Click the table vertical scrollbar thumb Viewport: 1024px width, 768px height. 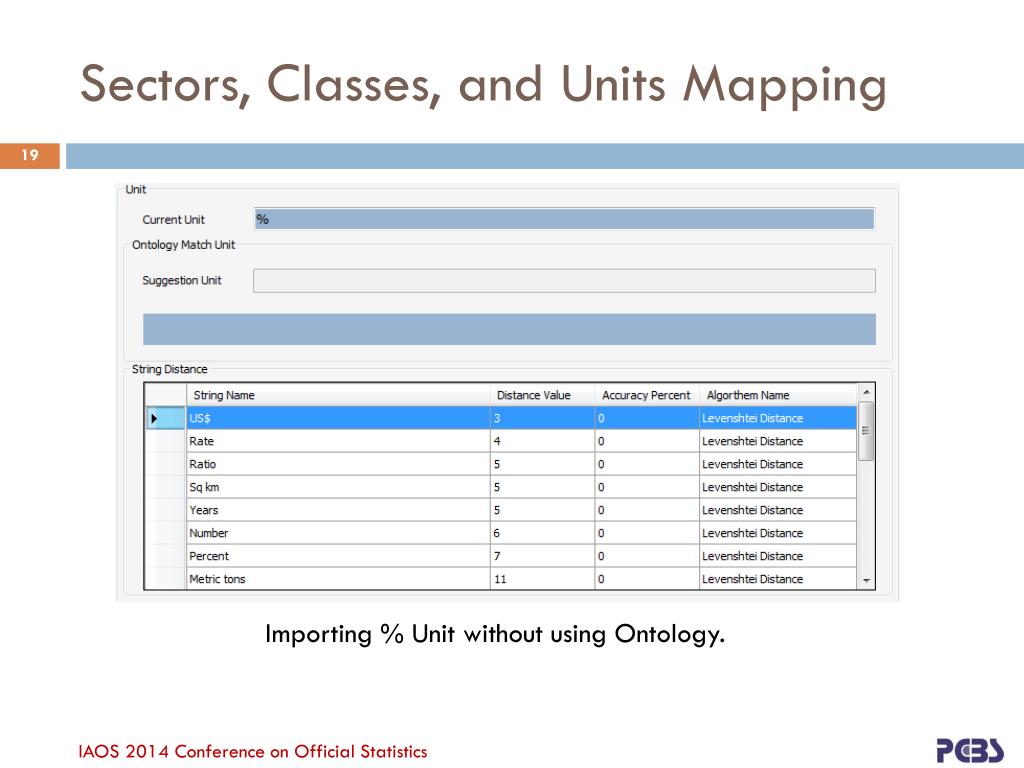(x=866, y=431)
